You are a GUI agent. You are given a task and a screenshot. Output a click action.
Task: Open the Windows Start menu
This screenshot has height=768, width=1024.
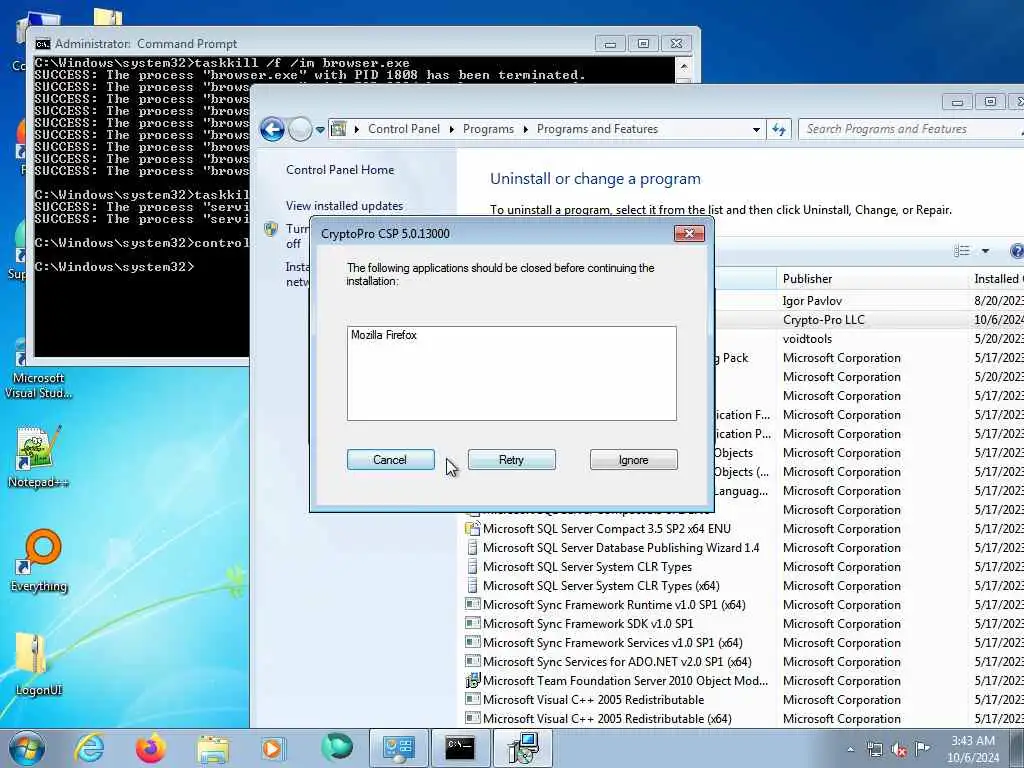click(x=27, y=748)
